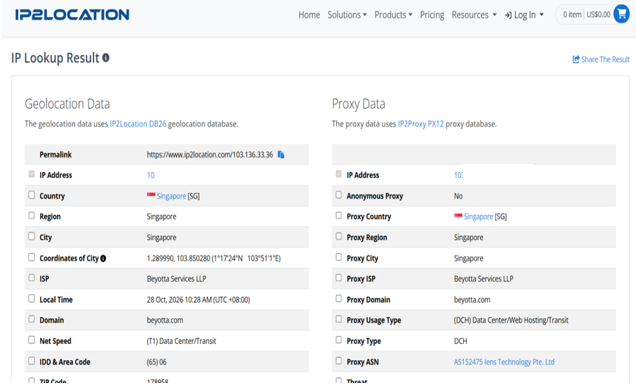Screen dimensions: 636x385
Task: Click the Share The Result icon
Action: pos(576,60)
